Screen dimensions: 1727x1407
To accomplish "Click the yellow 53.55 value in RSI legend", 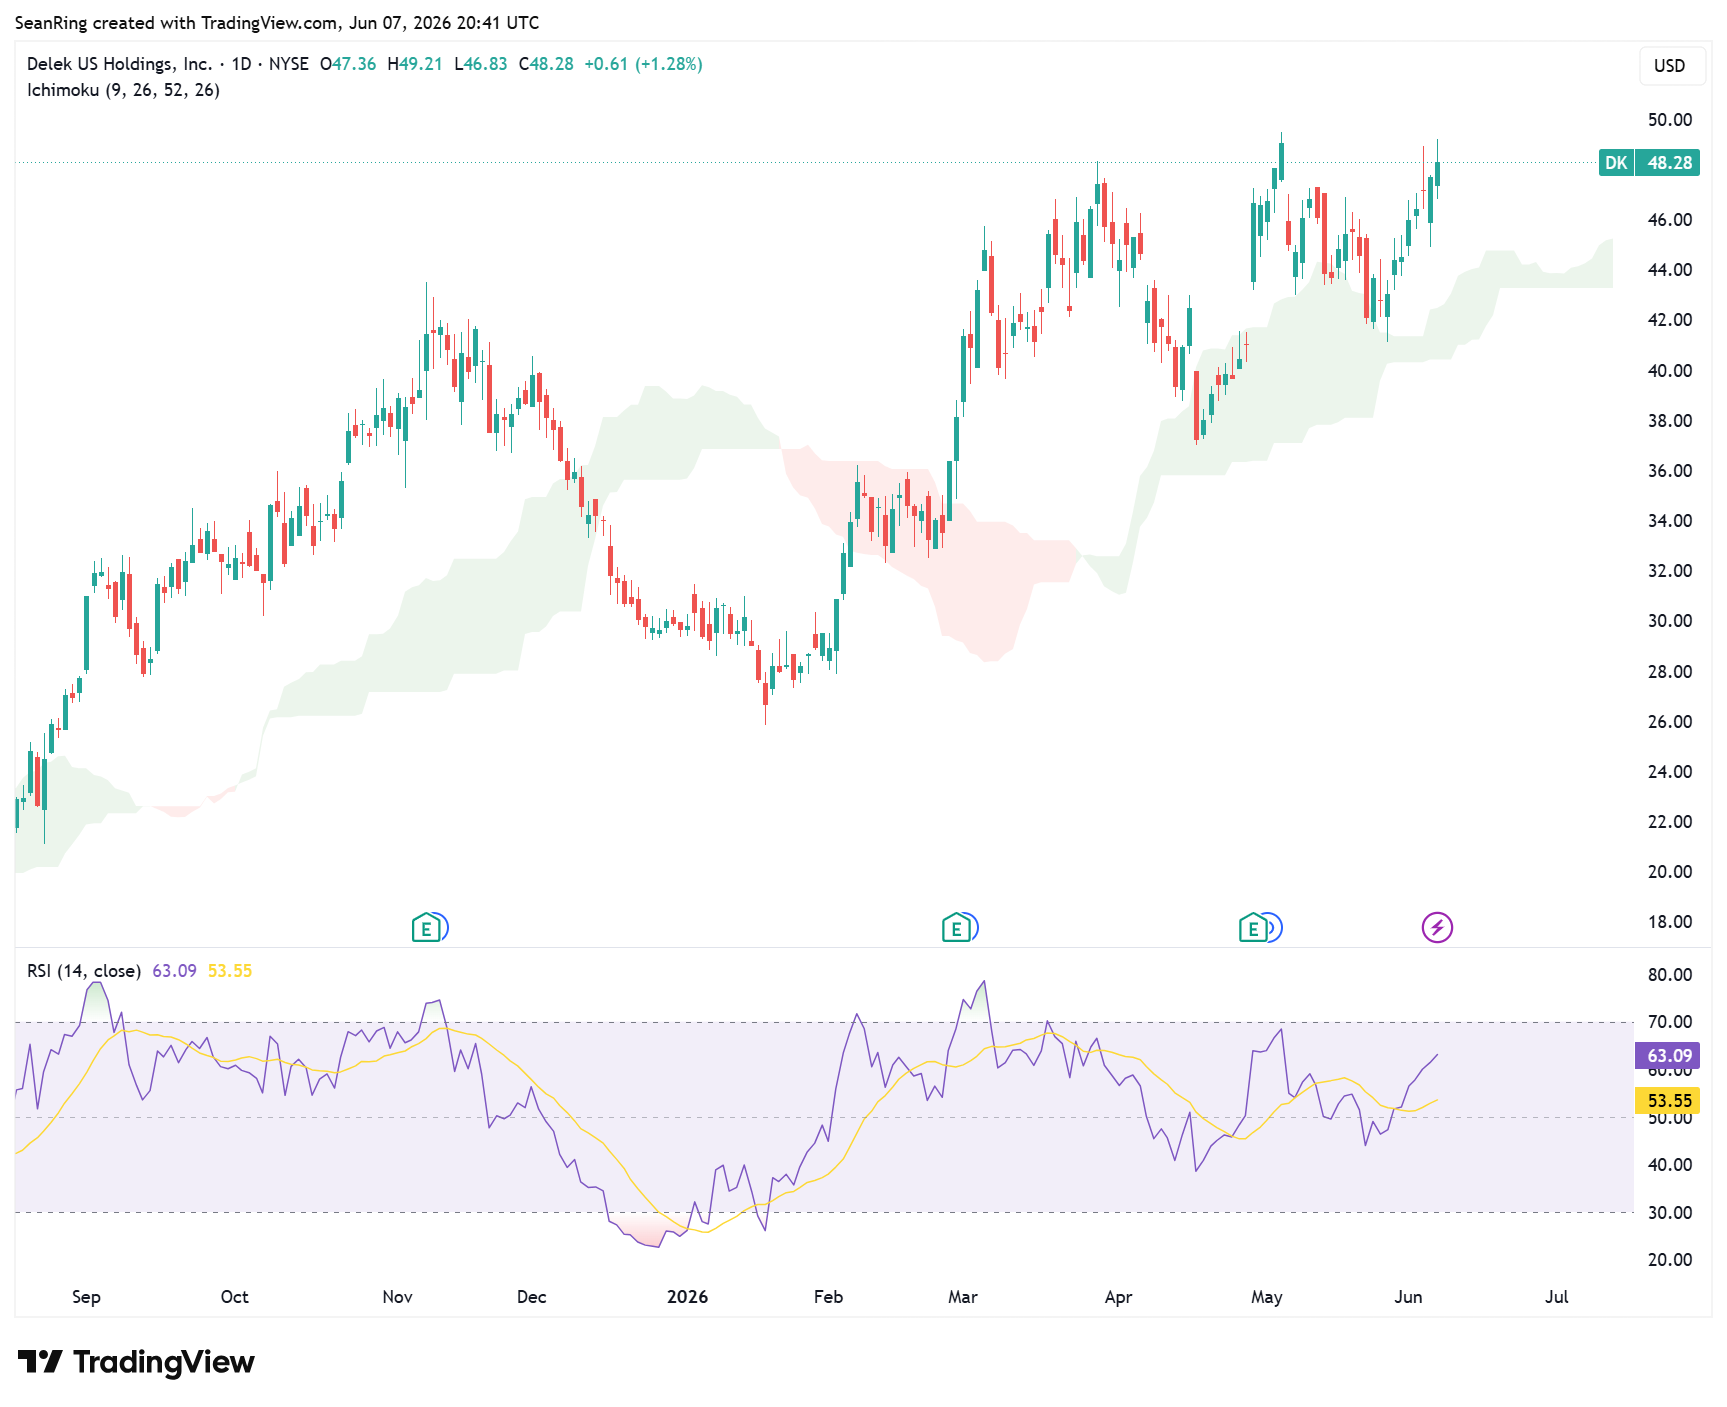I will click(x=230, y=971).
